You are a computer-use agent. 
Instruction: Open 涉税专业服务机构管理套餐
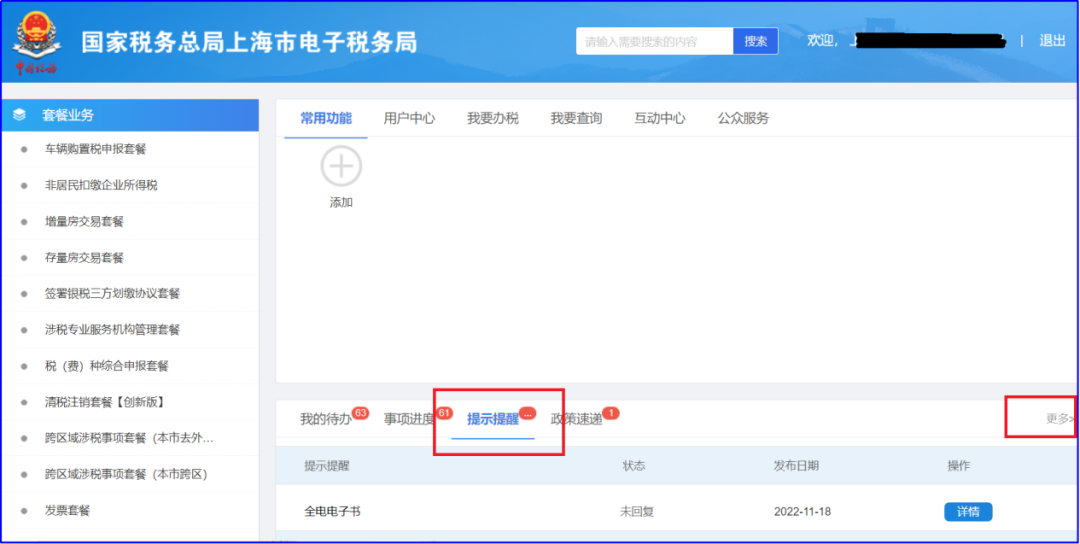coord(112,330)
